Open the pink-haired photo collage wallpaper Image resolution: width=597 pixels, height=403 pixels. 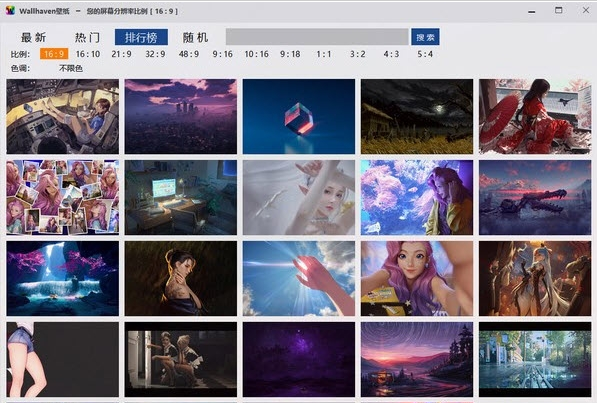click(x=62, y=197)
